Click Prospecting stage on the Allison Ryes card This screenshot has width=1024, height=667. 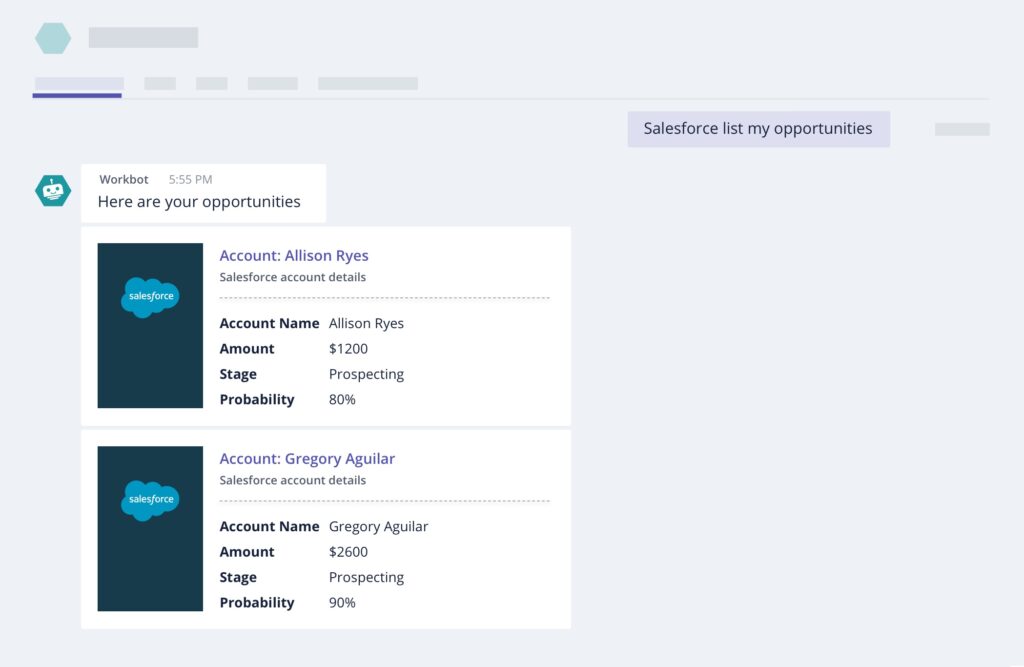click(x=366, y=373)
